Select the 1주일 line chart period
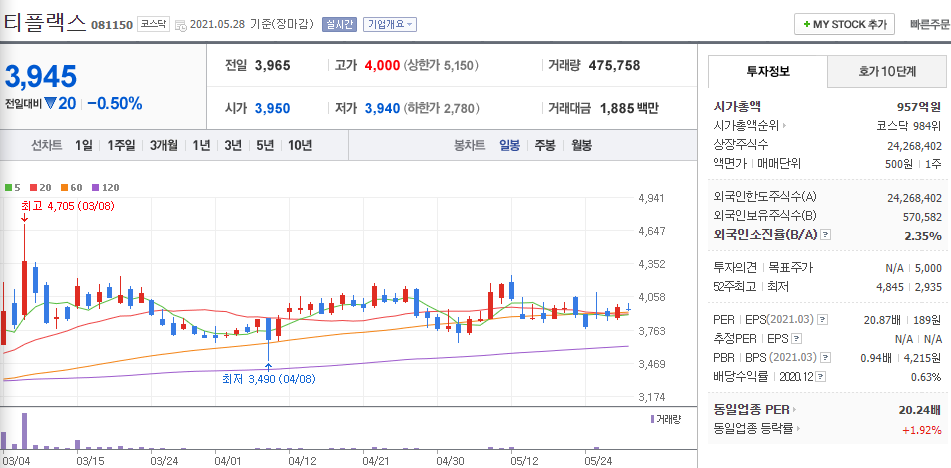 [121, 145]
